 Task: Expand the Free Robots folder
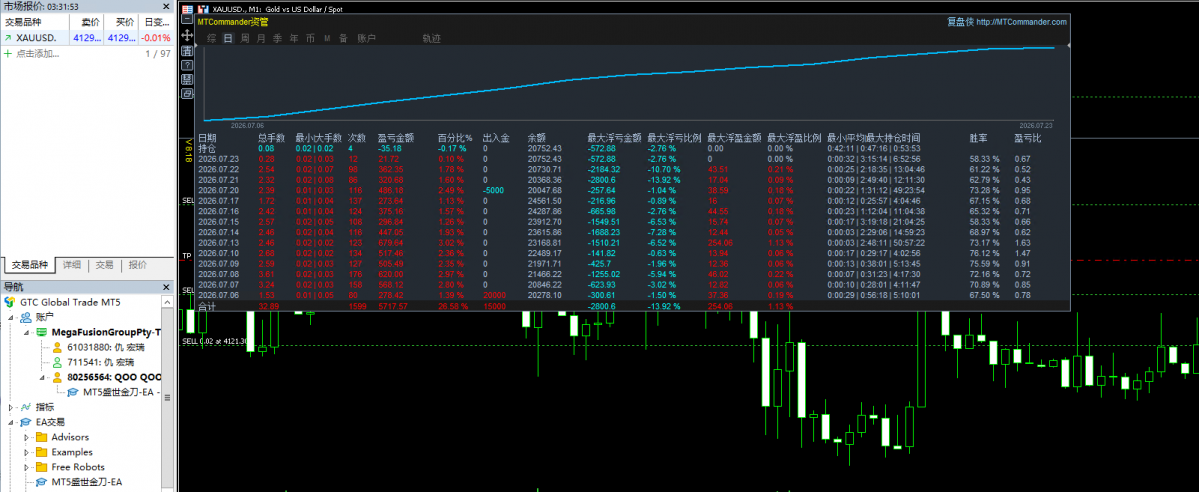(27, 468)
